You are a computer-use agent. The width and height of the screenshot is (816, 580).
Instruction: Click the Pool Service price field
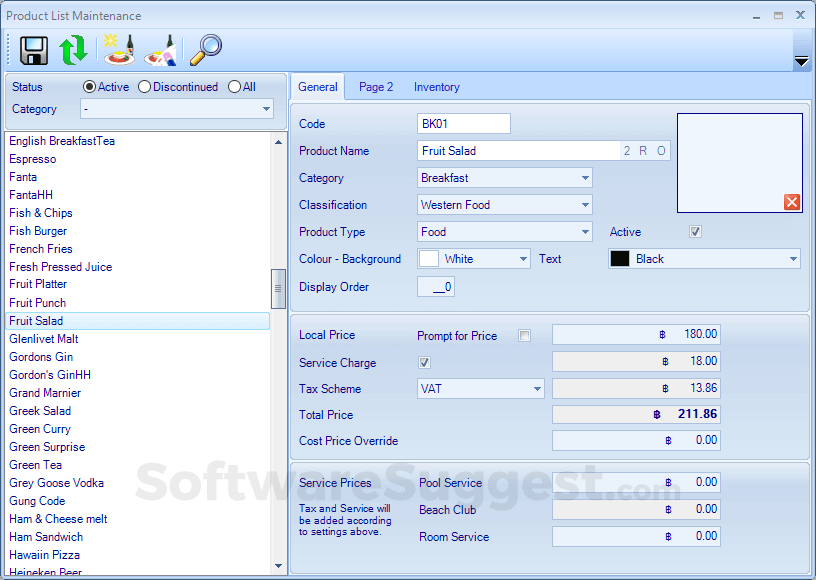[636, 483]
